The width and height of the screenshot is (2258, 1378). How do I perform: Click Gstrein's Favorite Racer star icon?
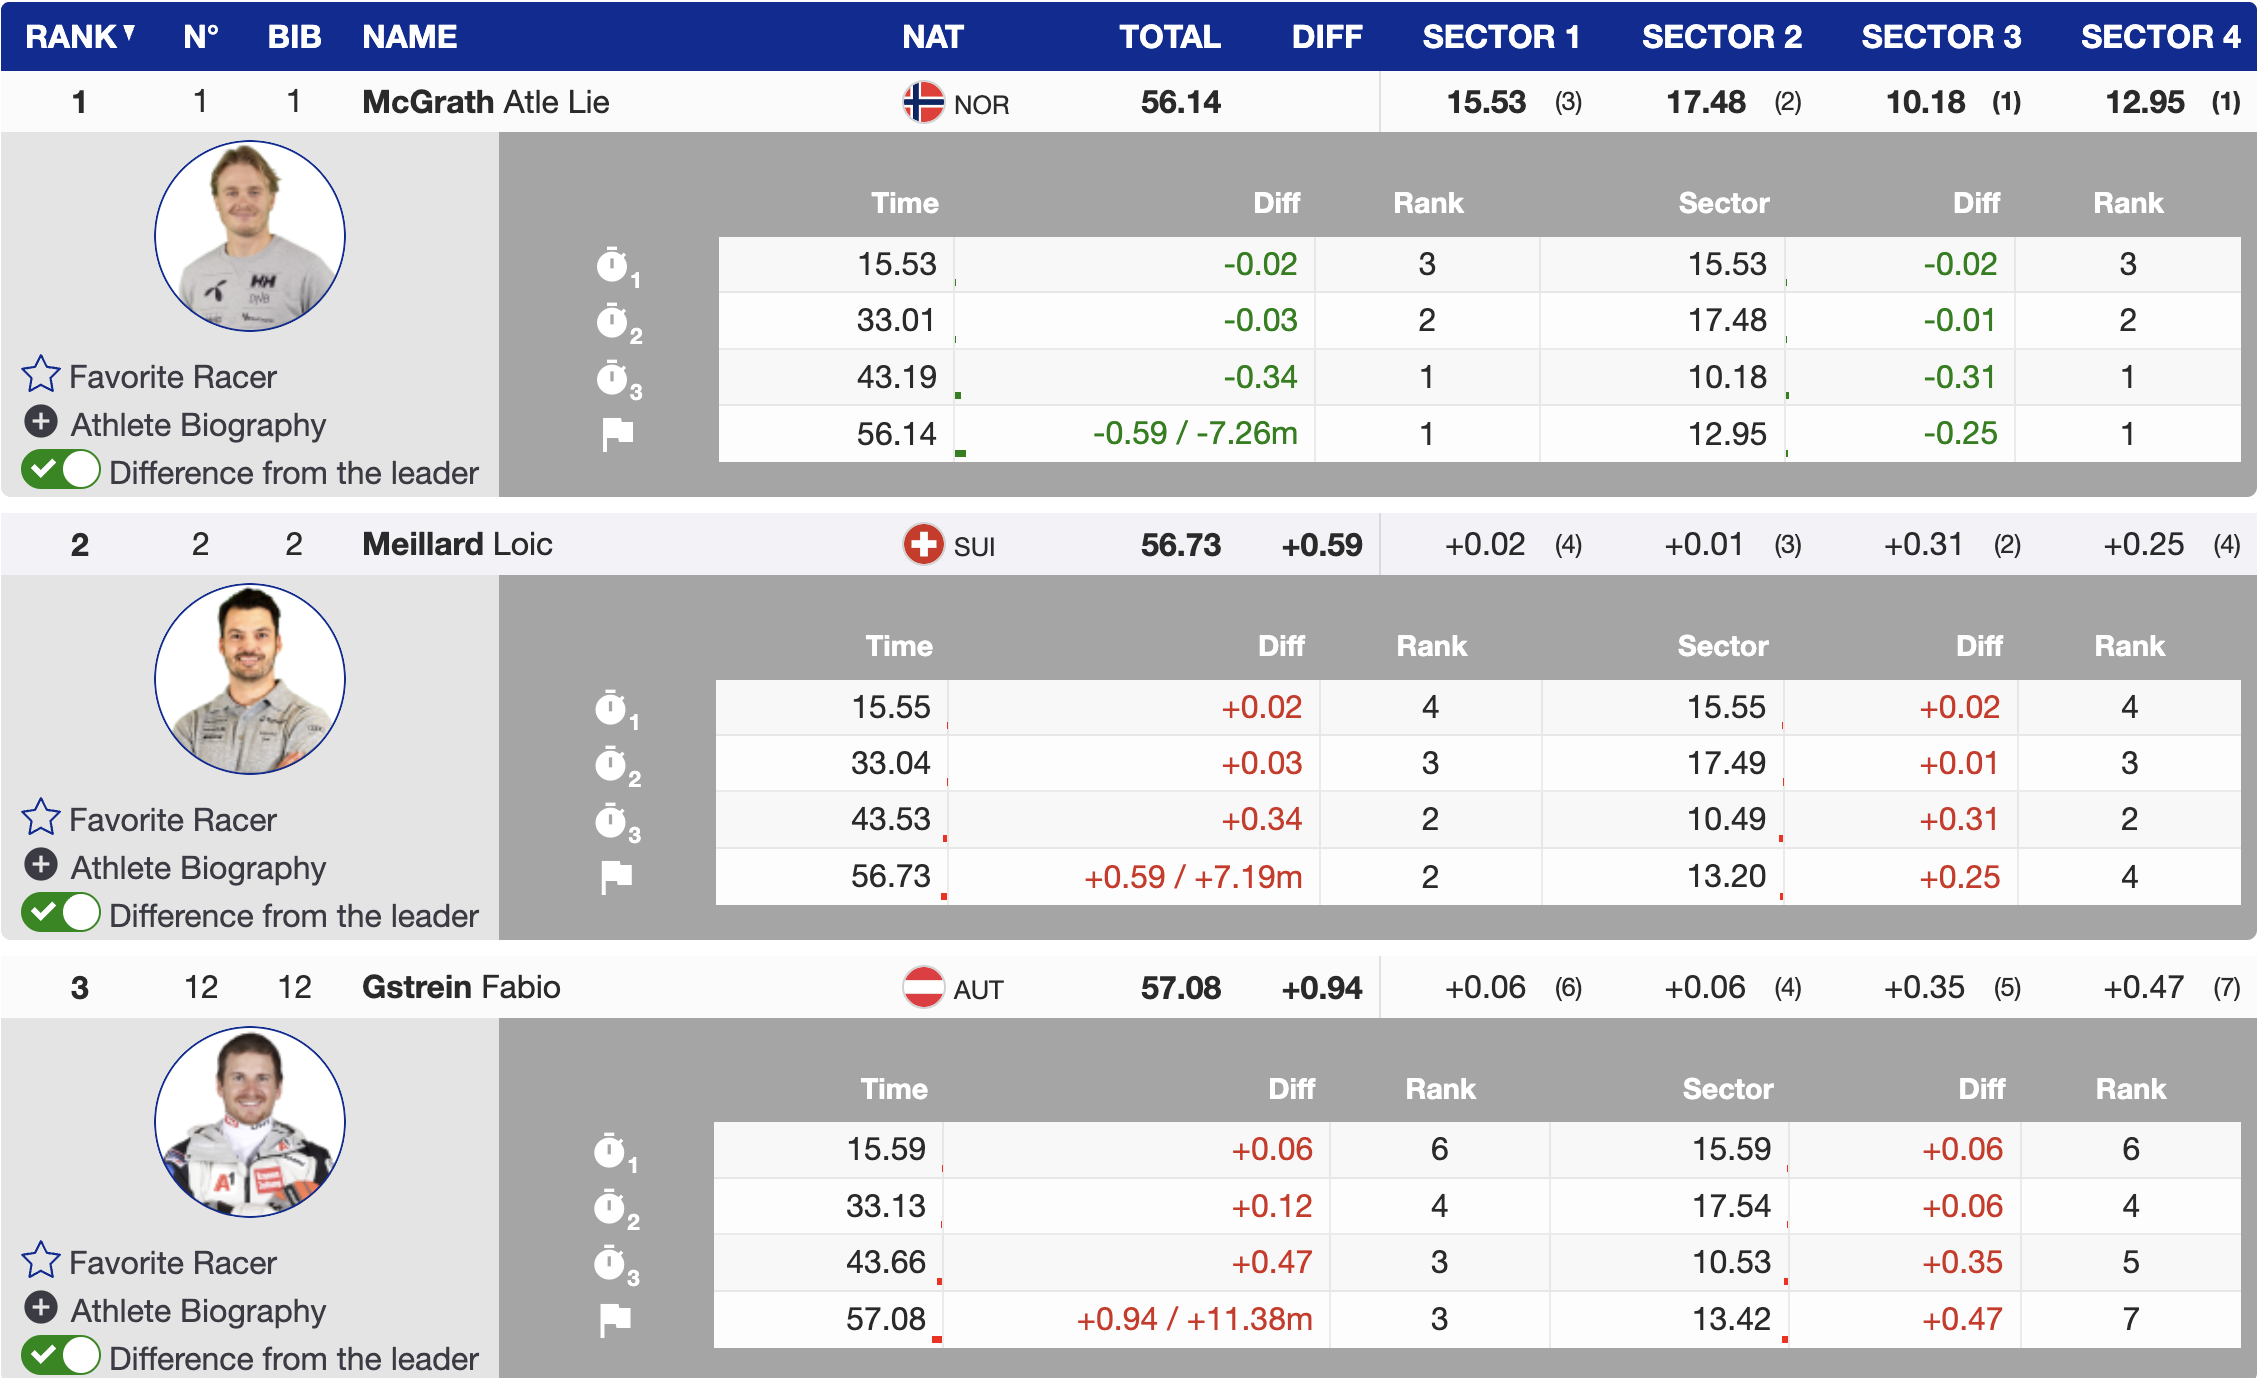pos(41,1261)
